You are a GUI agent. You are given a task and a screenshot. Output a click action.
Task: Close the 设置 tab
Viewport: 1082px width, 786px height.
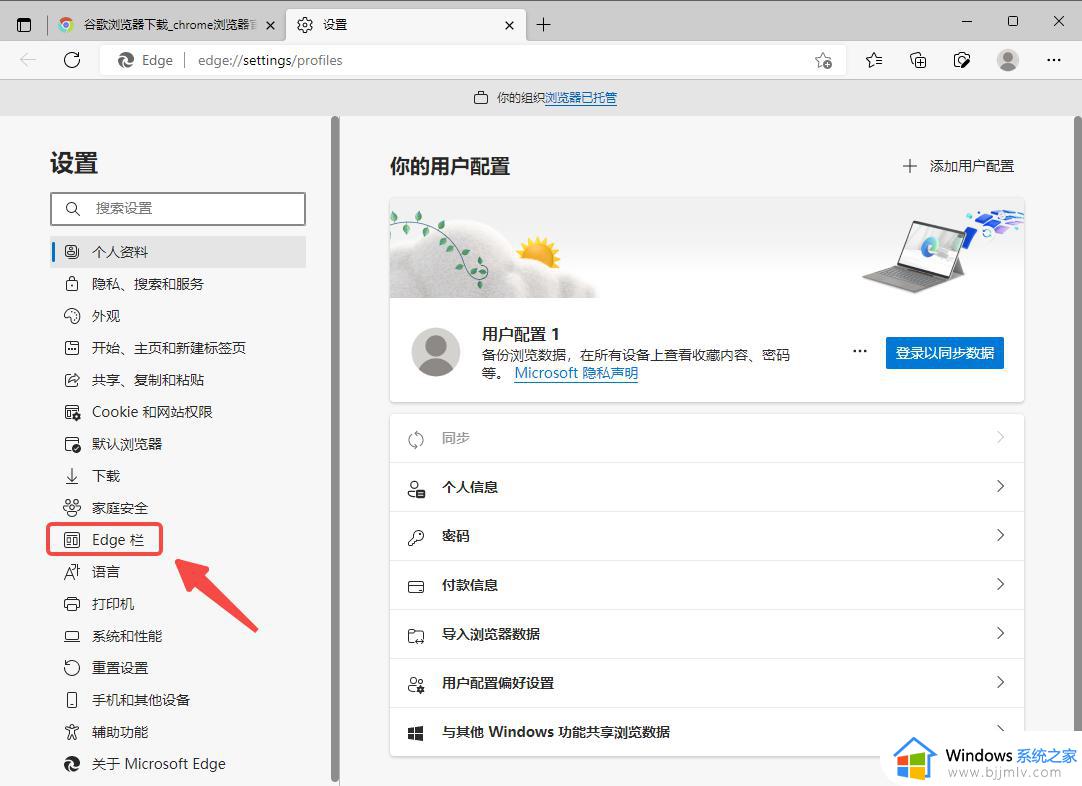(x=509, y=25)
